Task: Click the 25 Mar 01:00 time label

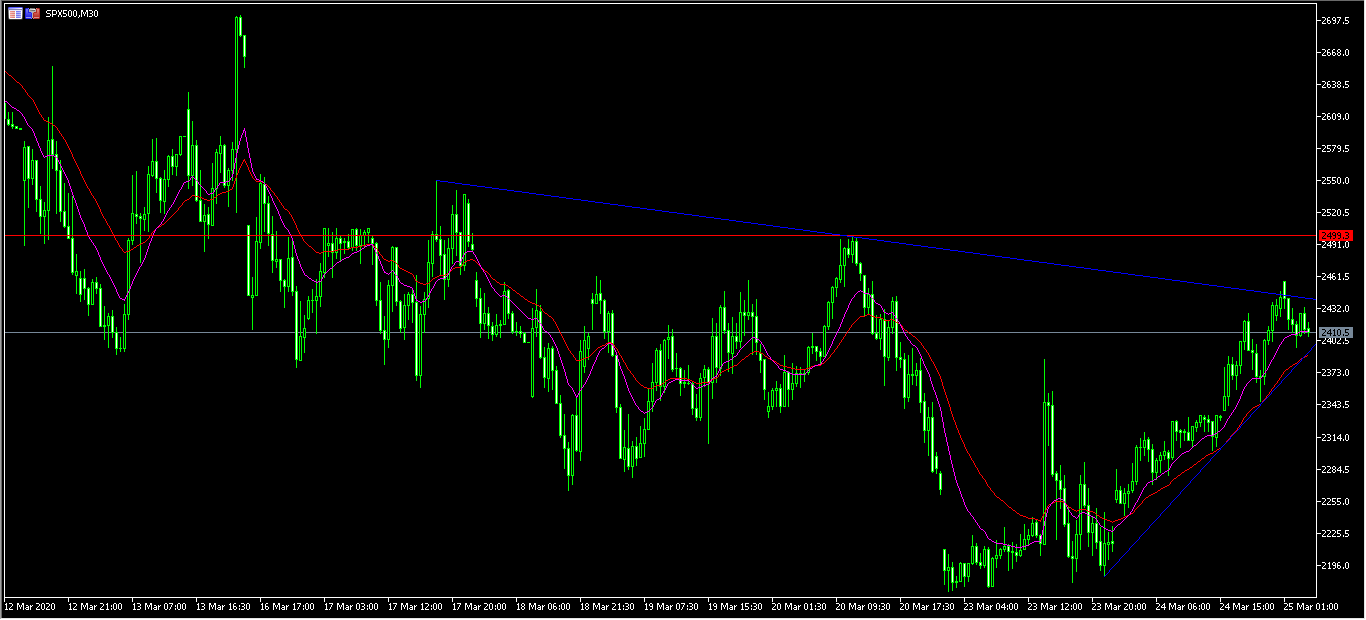Action: coord(1311,606)
